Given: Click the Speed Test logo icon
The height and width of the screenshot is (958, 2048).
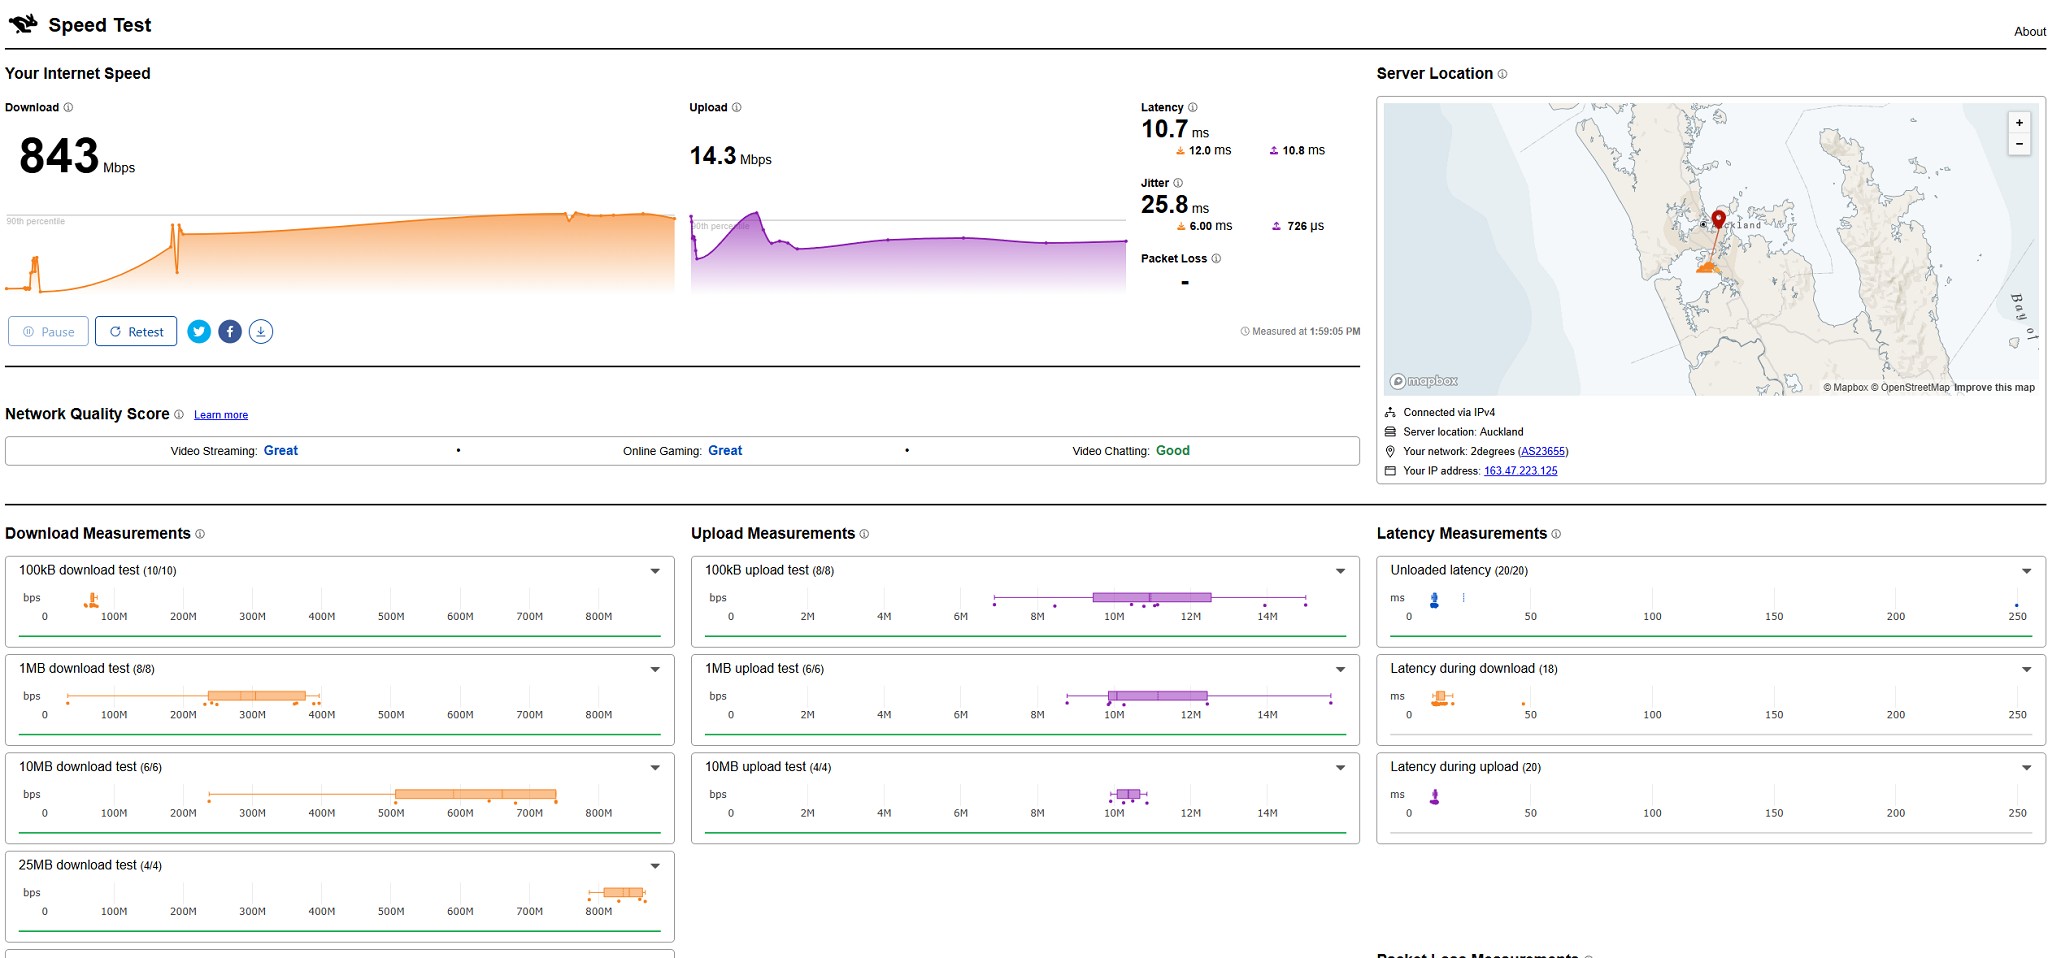Looking at the screenshot, I should tap(23, 24).
